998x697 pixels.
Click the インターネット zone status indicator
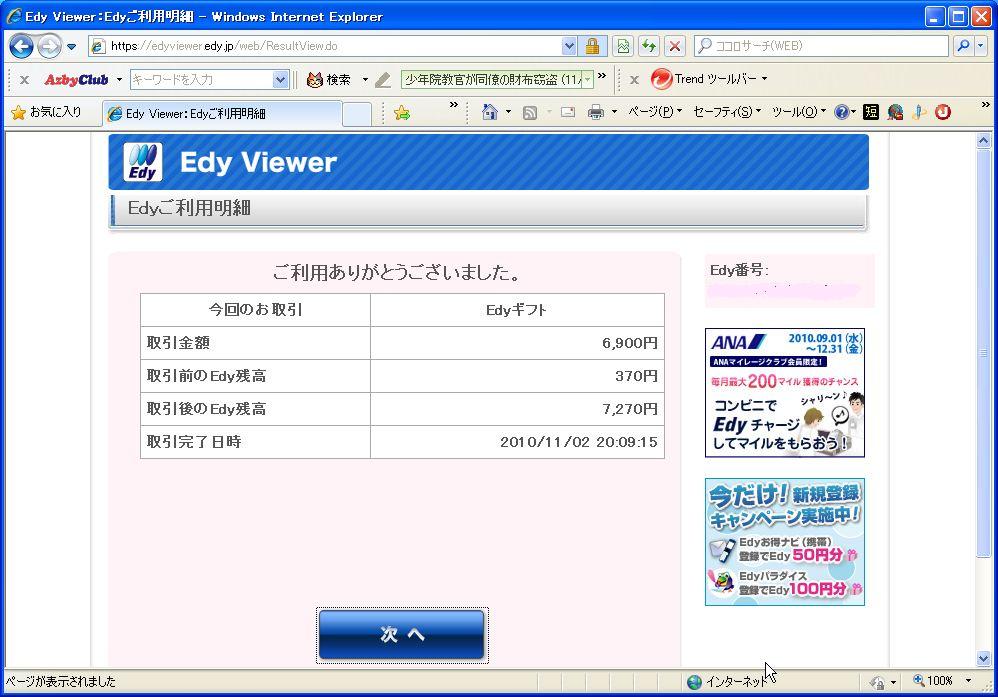727,682
